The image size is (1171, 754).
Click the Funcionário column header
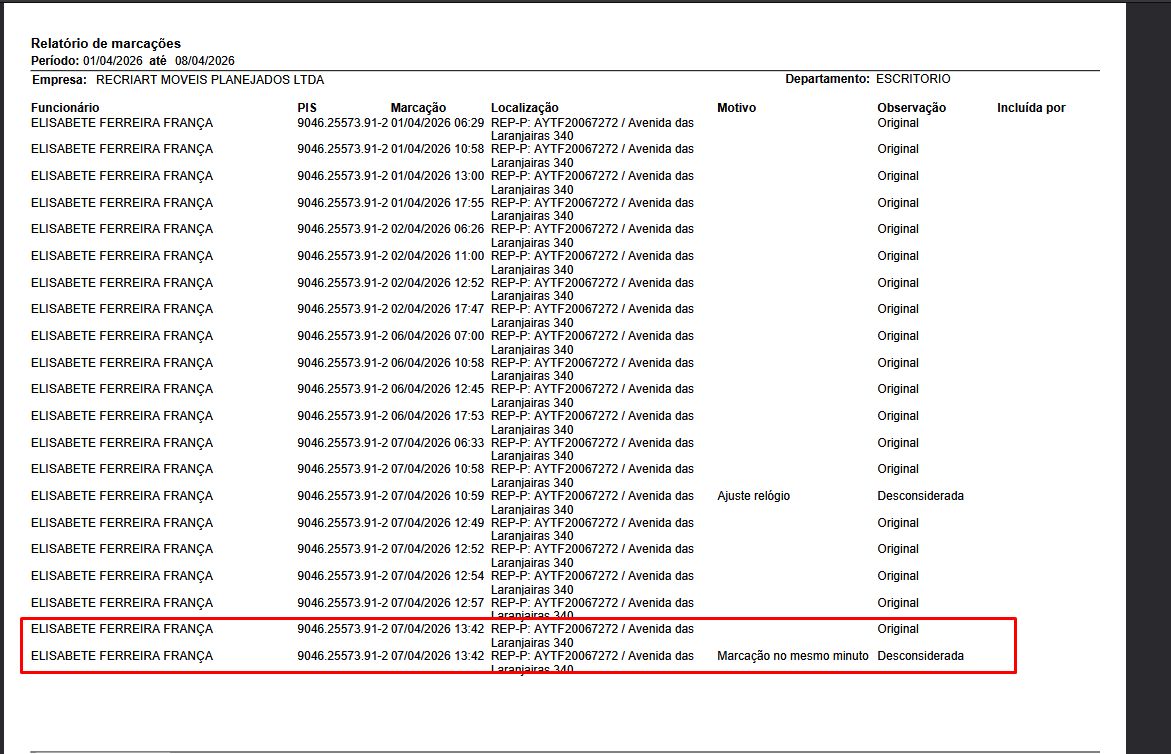coord(65,108)
